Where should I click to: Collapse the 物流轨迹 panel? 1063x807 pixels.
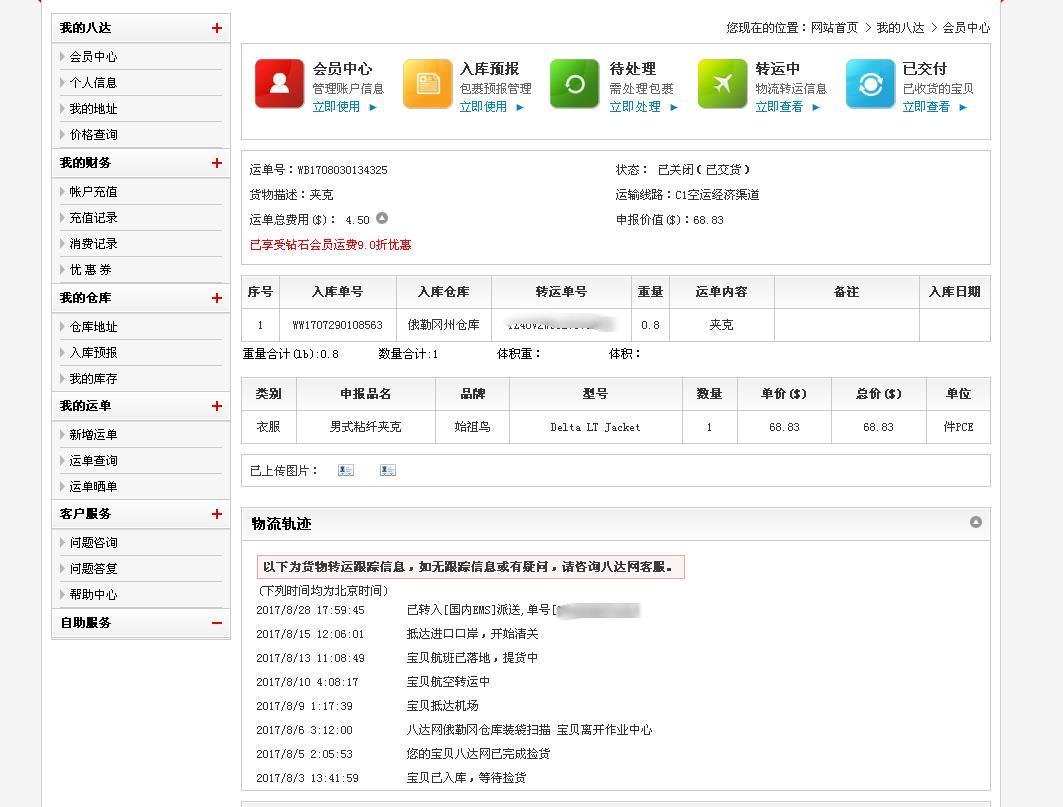coord(975,522)
